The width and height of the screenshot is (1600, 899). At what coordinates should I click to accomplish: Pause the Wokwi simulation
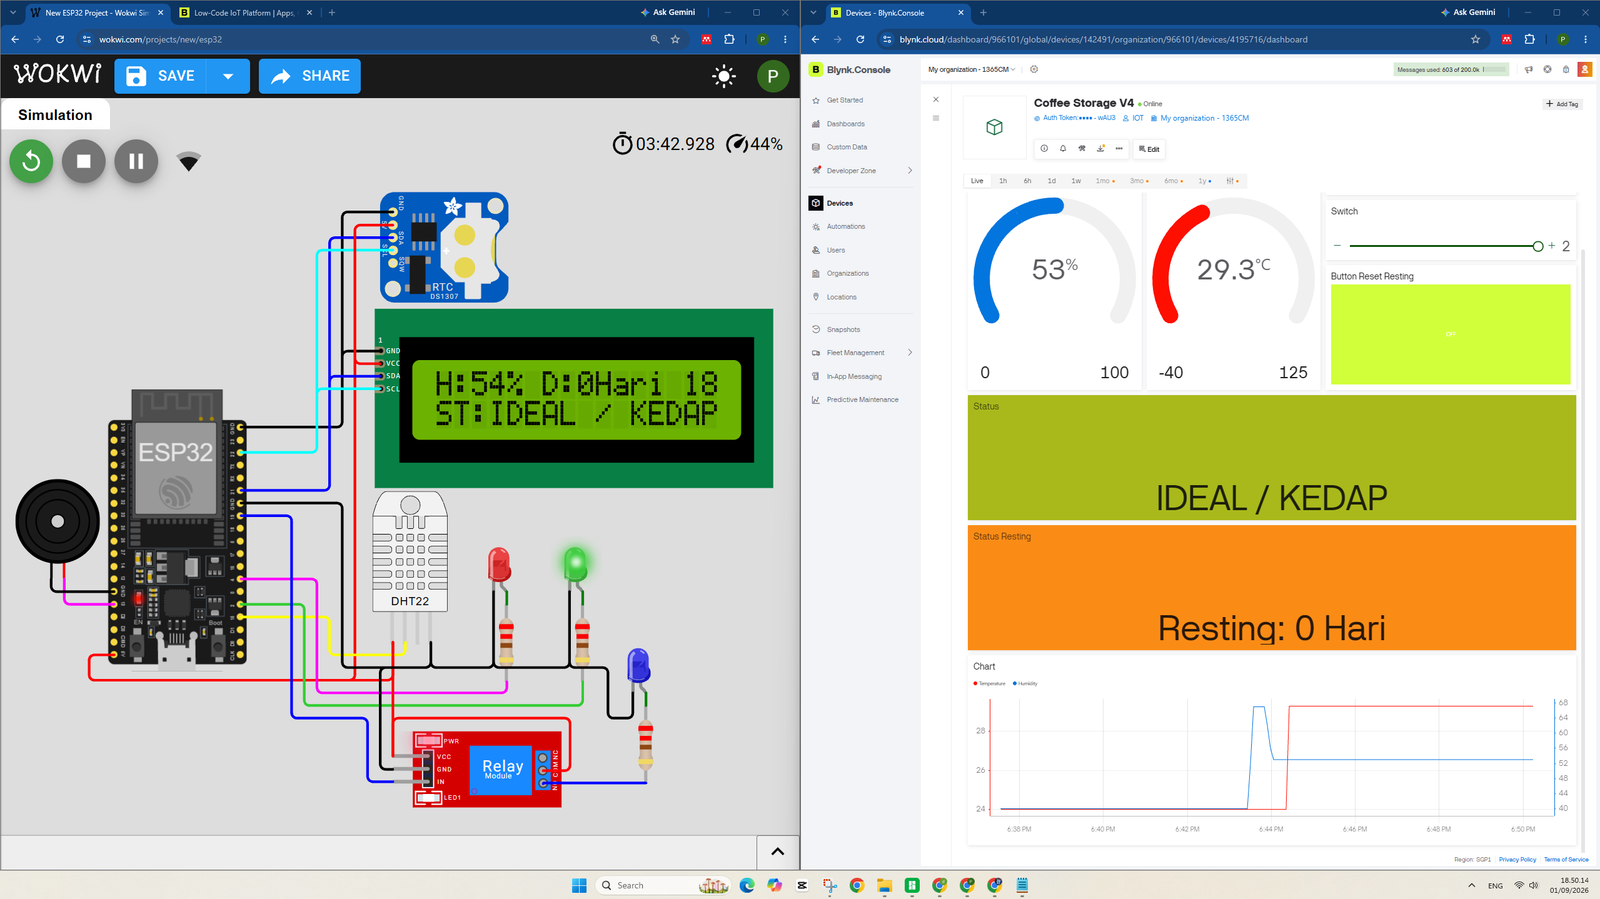(136, 161)
